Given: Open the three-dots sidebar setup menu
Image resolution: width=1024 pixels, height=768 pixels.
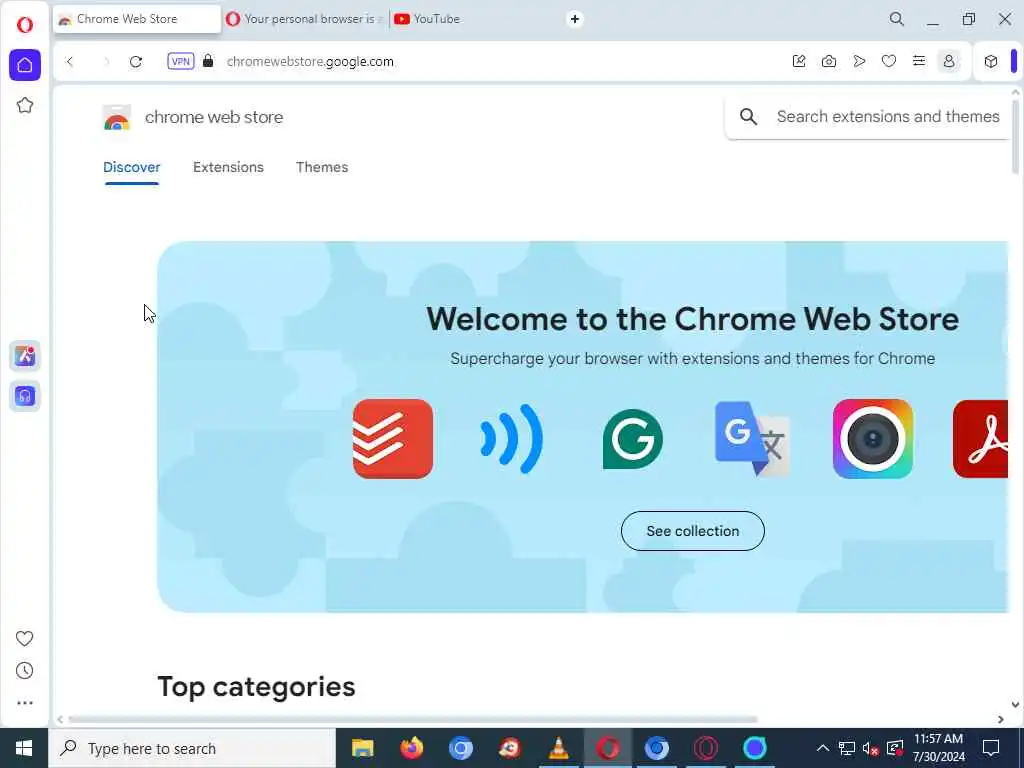Looking at the screenshot, I should (x=25, y=703).
